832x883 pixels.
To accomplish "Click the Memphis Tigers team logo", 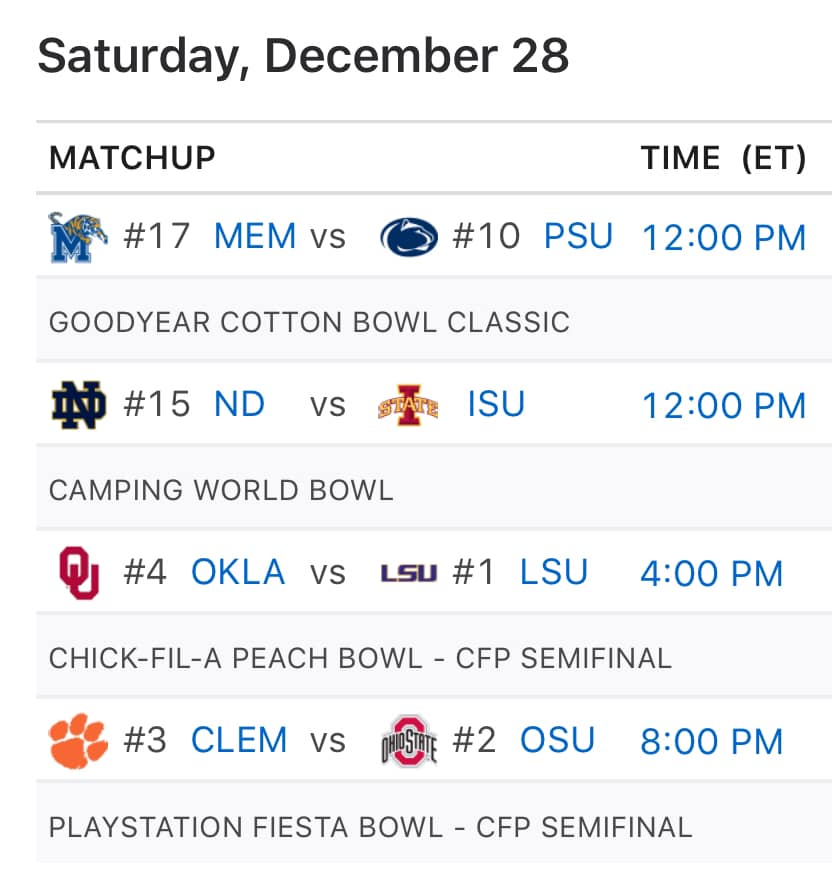I will click(x=78, y=237).
